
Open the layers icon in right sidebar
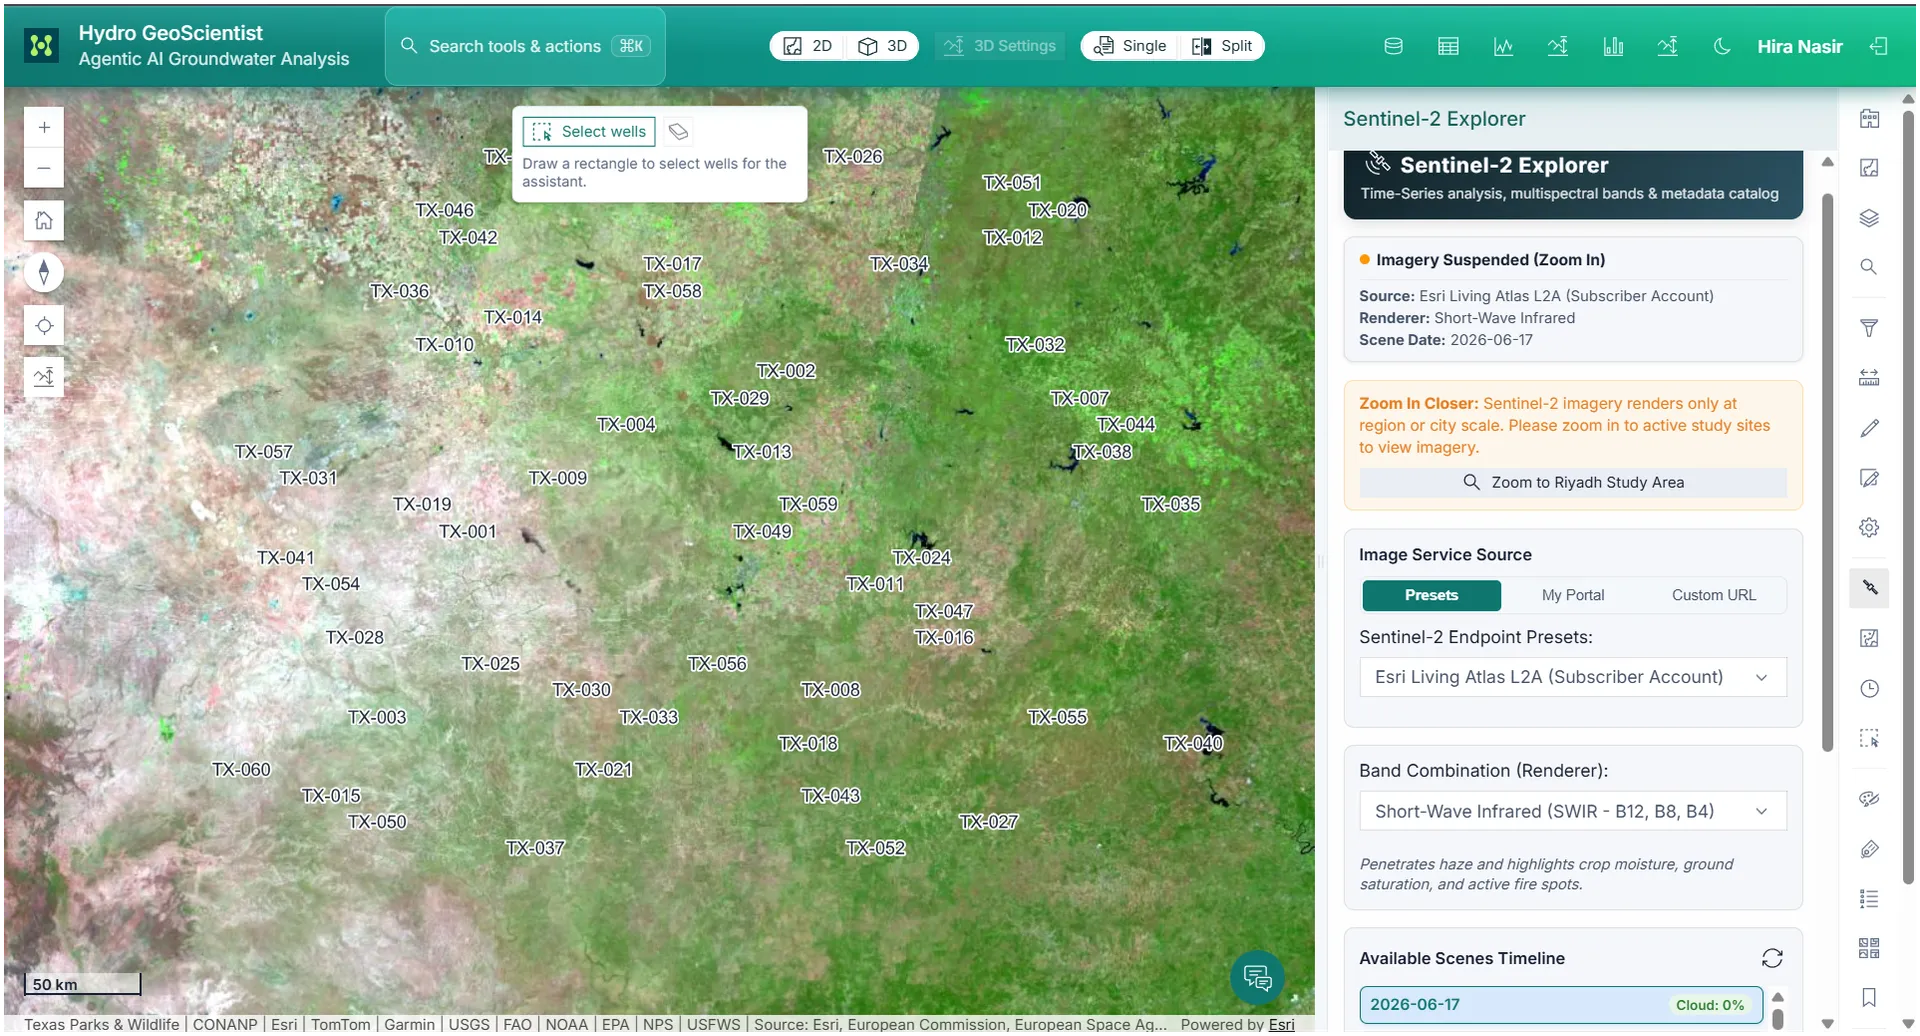(1869, 218)
